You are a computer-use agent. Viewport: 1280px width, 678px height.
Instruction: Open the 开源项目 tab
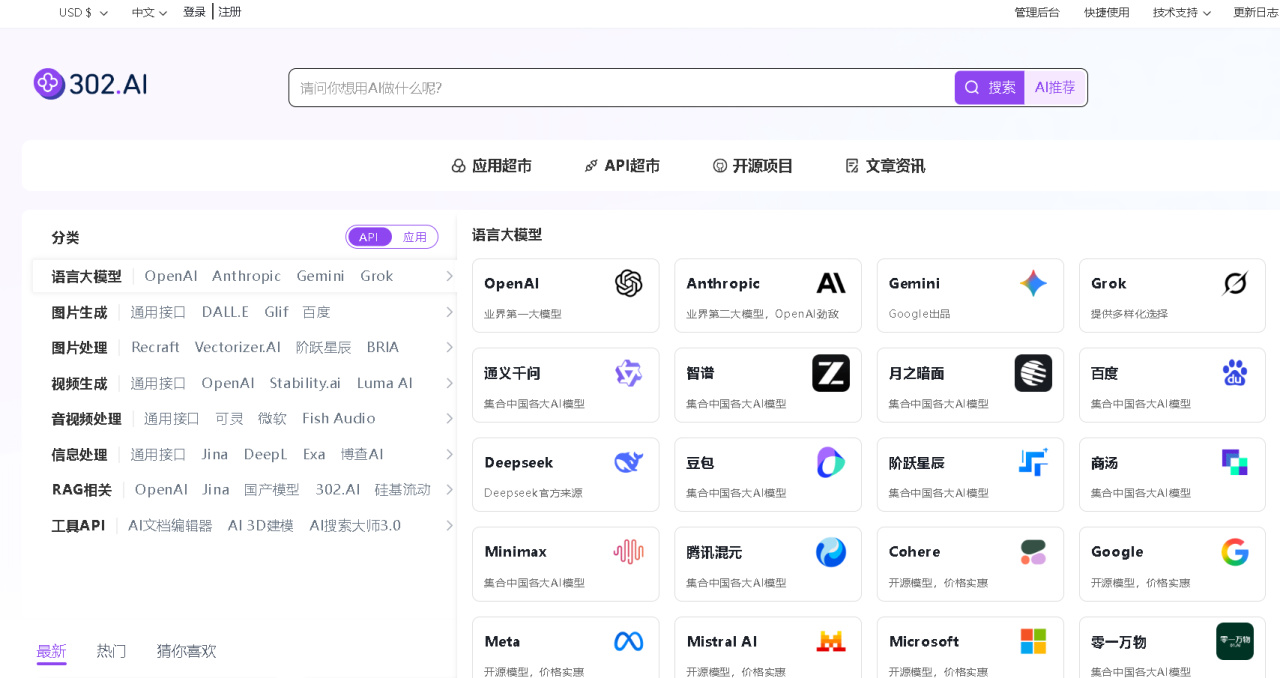click(753, 166)
